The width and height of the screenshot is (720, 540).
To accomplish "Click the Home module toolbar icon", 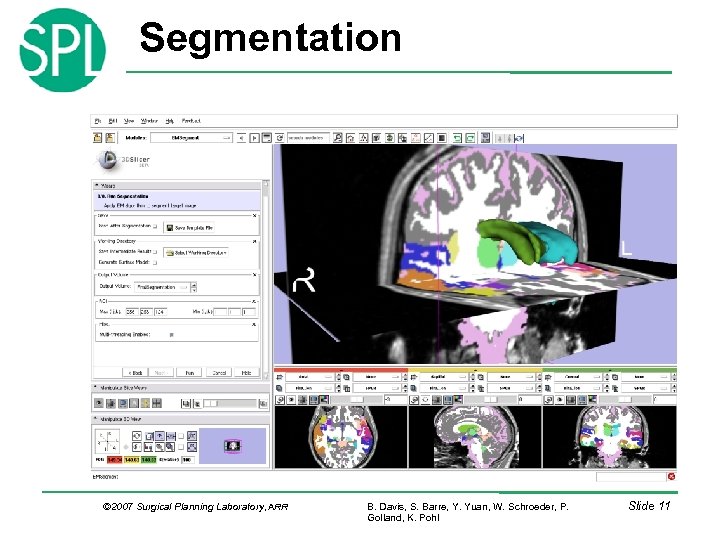I will click(x=351, y=138).
